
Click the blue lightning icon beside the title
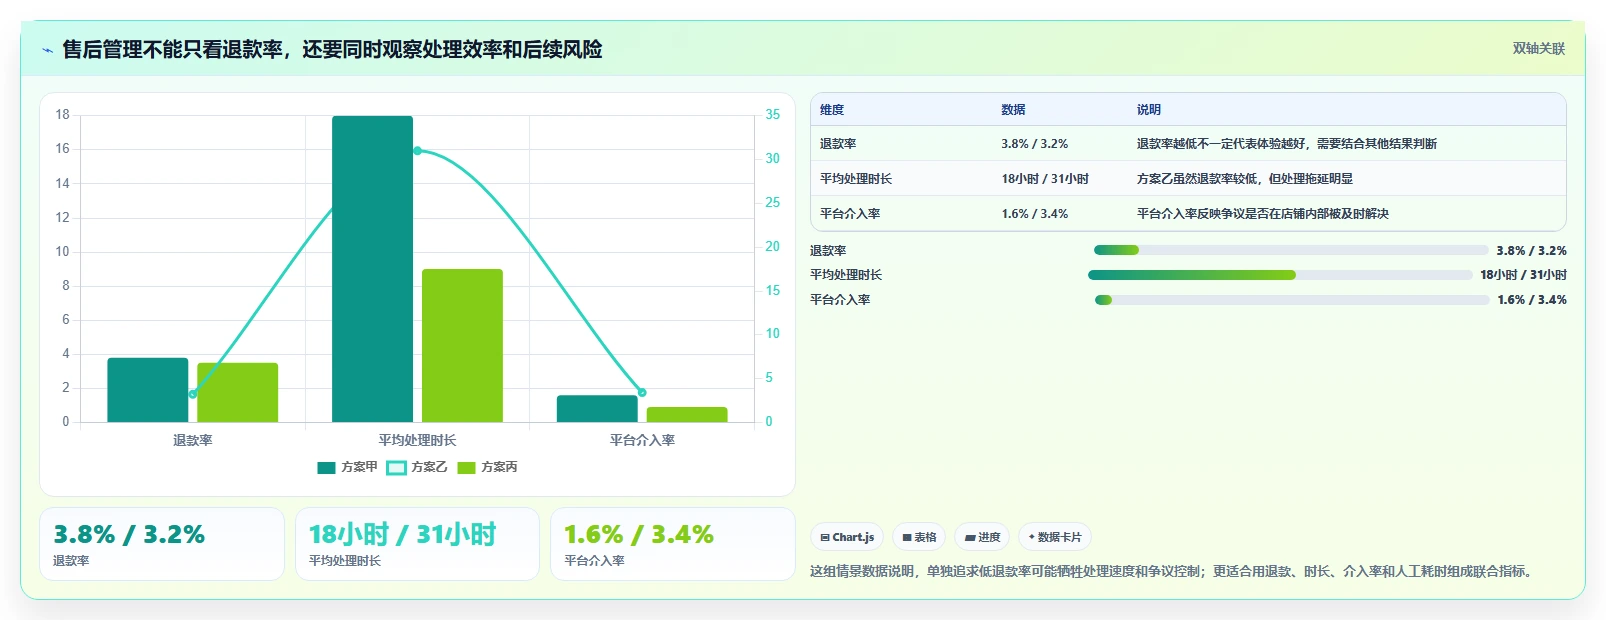[x=47, y=50]
